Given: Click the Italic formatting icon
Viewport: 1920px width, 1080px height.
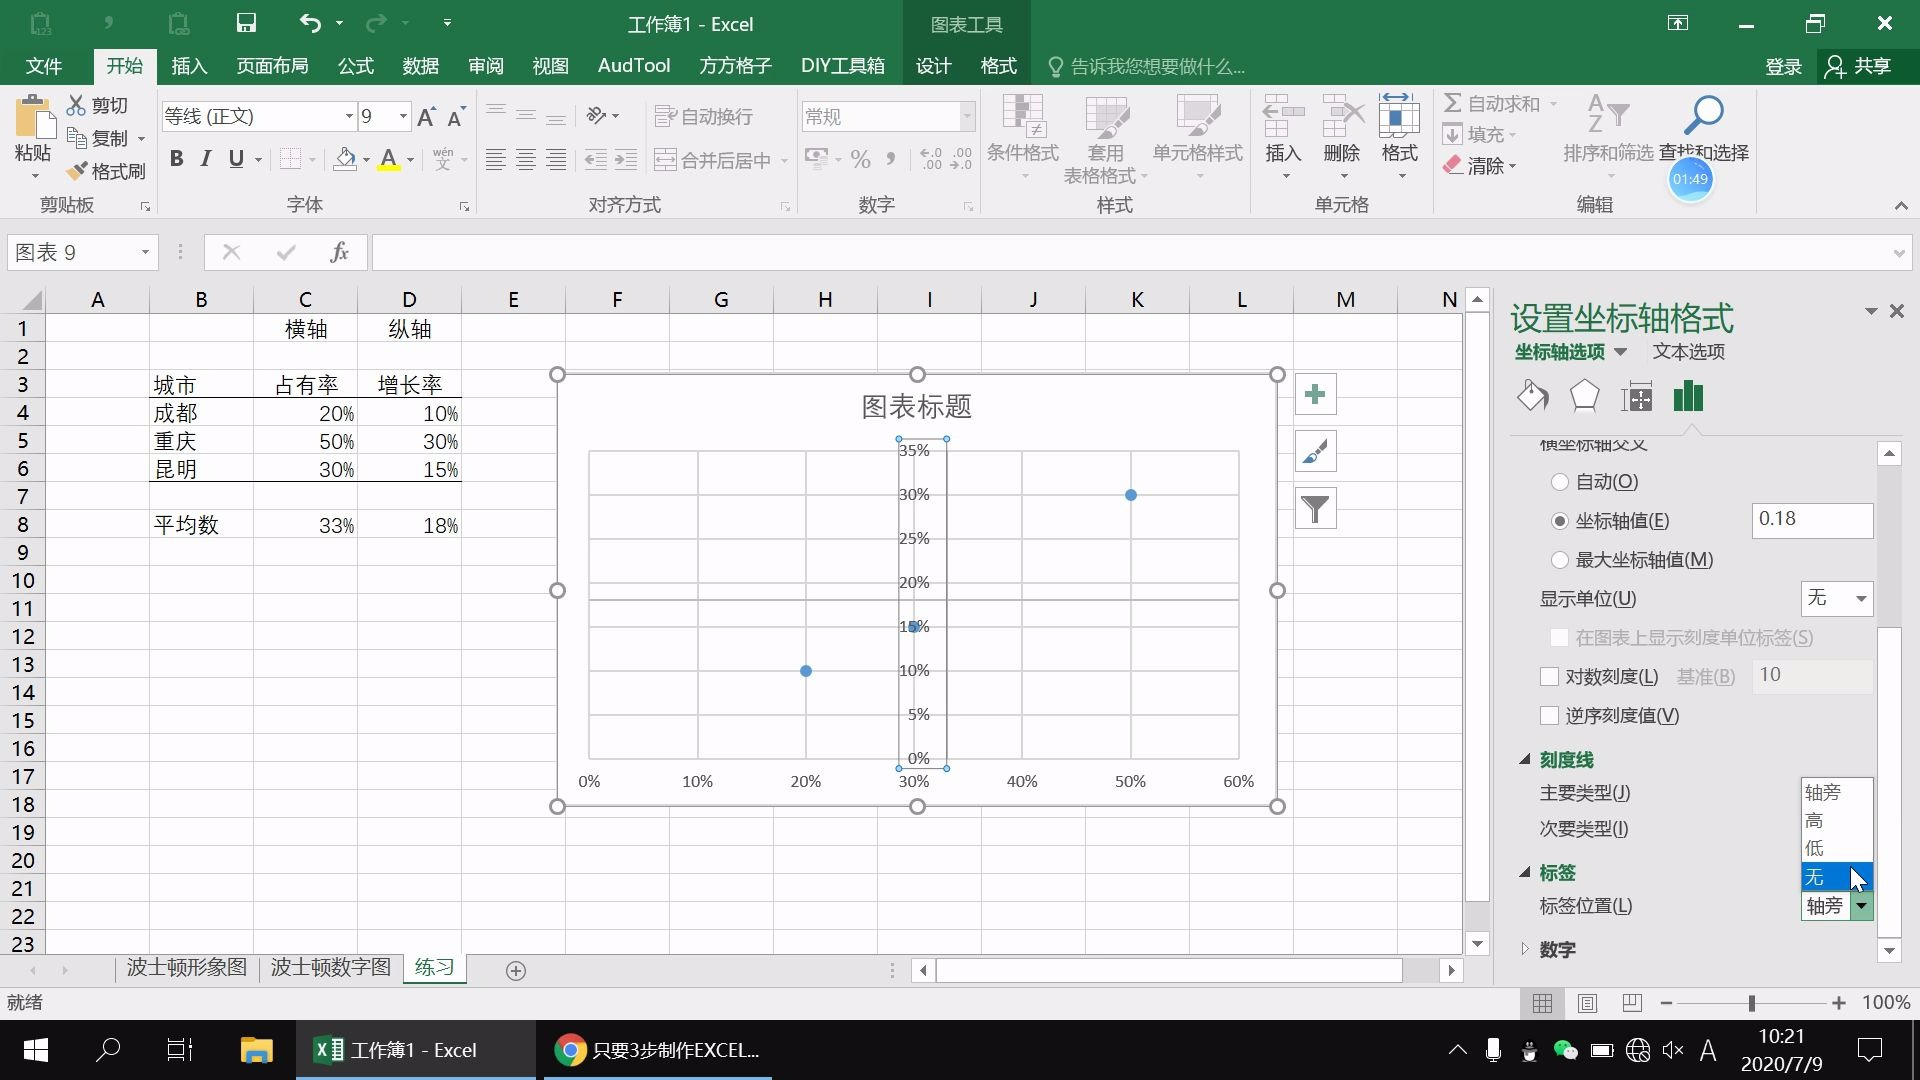Looking at the screenshot, I should (x=206, y=158).
